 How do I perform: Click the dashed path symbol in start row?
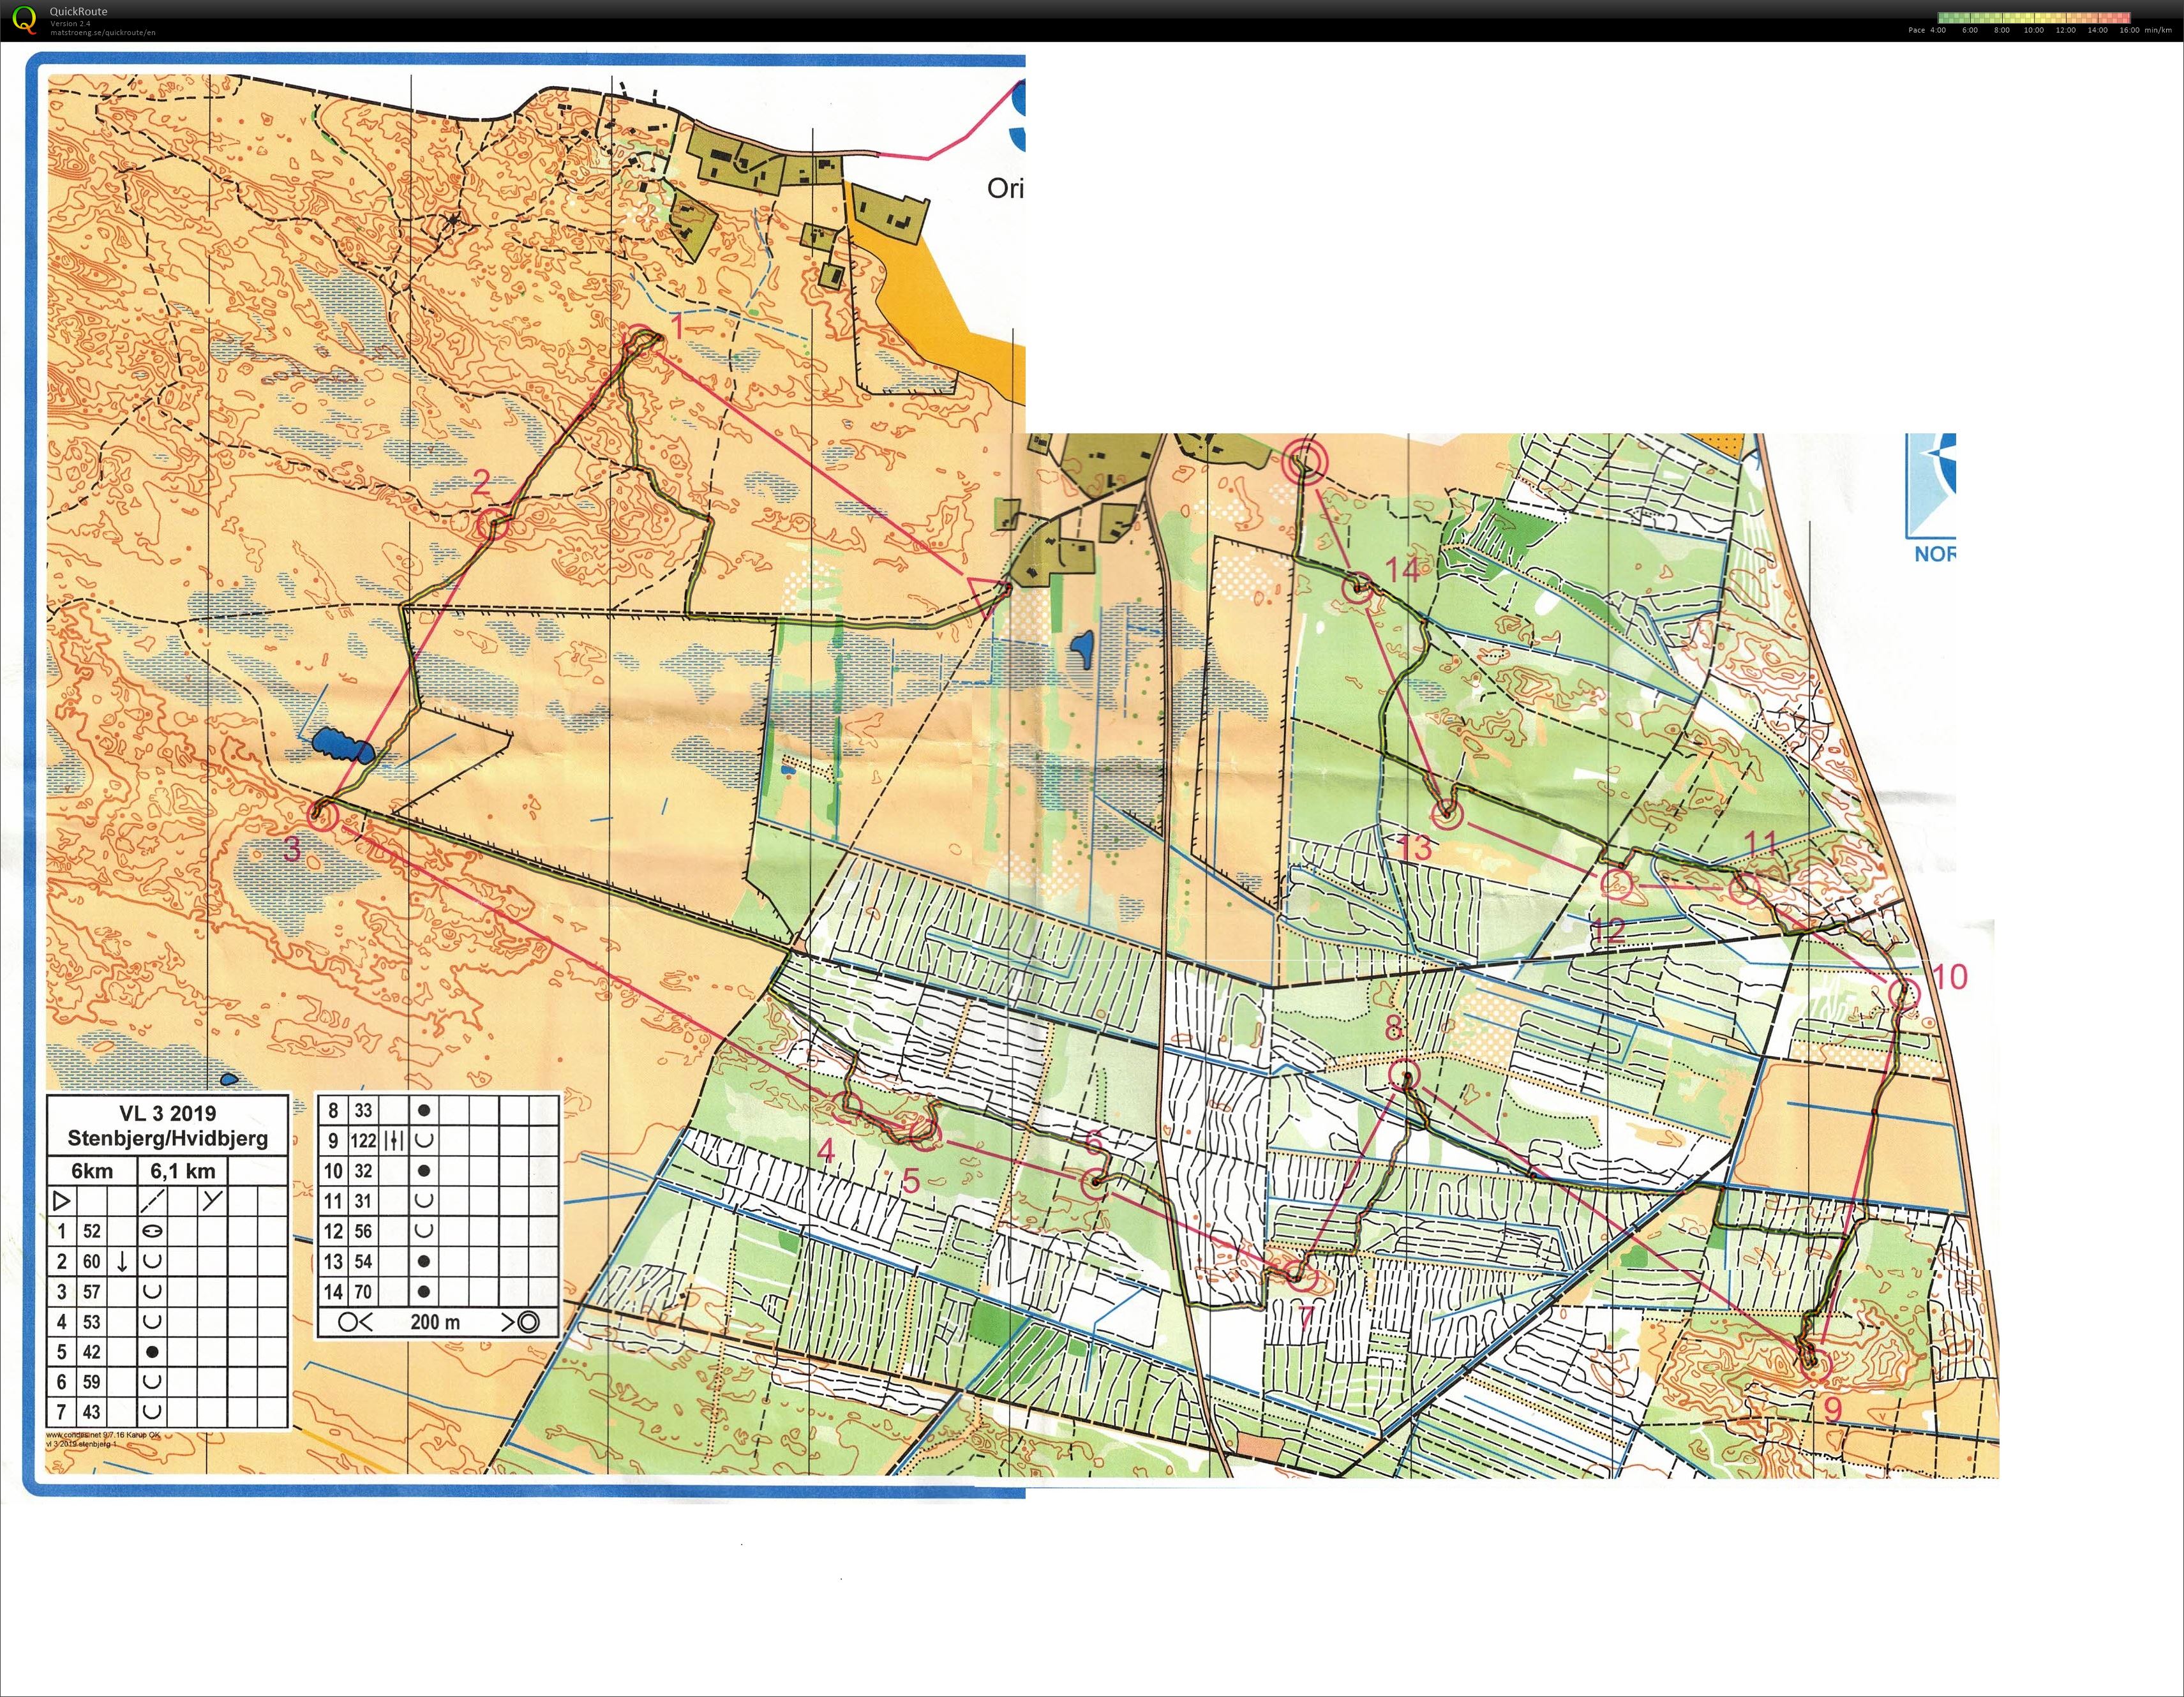point(153,1201)
